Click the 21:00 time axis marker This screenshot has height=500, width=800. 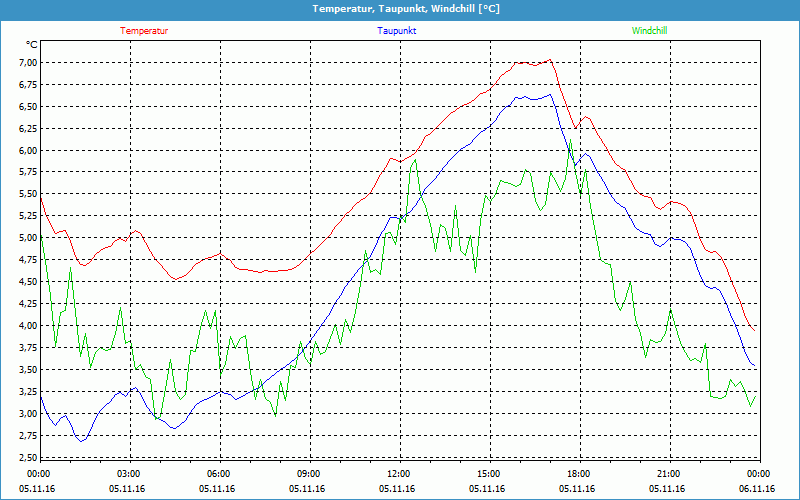point(668,474)
